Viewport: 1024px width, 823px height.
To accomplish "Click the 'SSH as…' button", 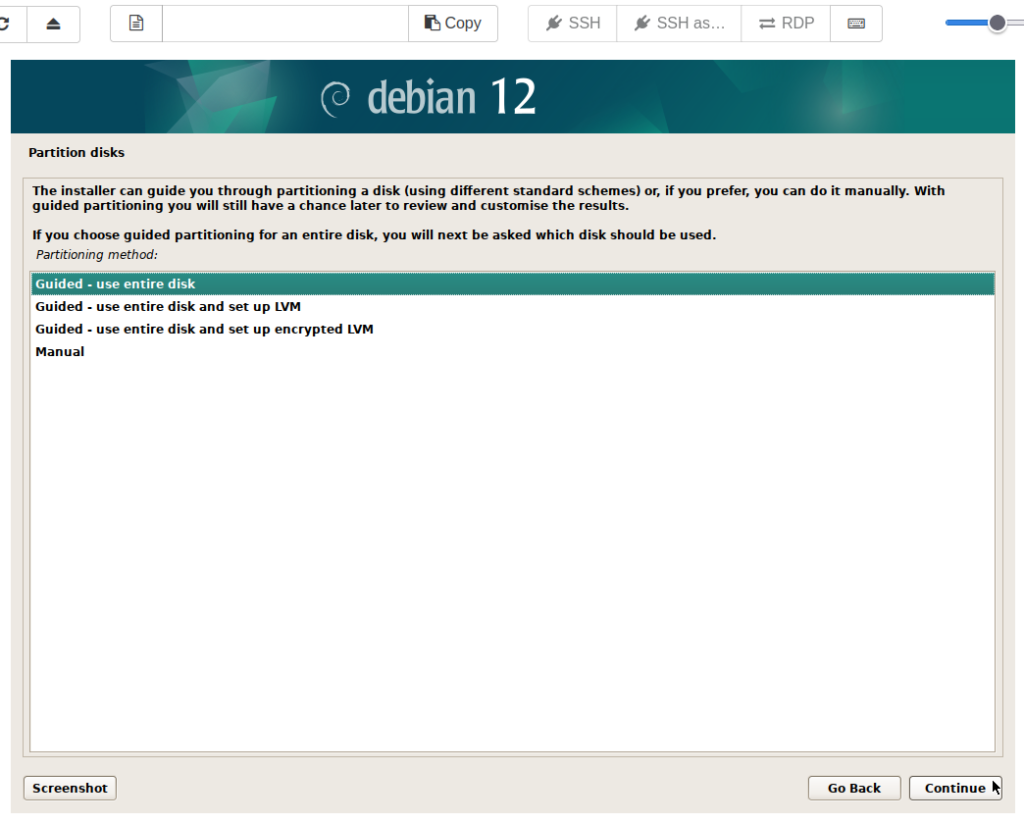I will 679,23.
